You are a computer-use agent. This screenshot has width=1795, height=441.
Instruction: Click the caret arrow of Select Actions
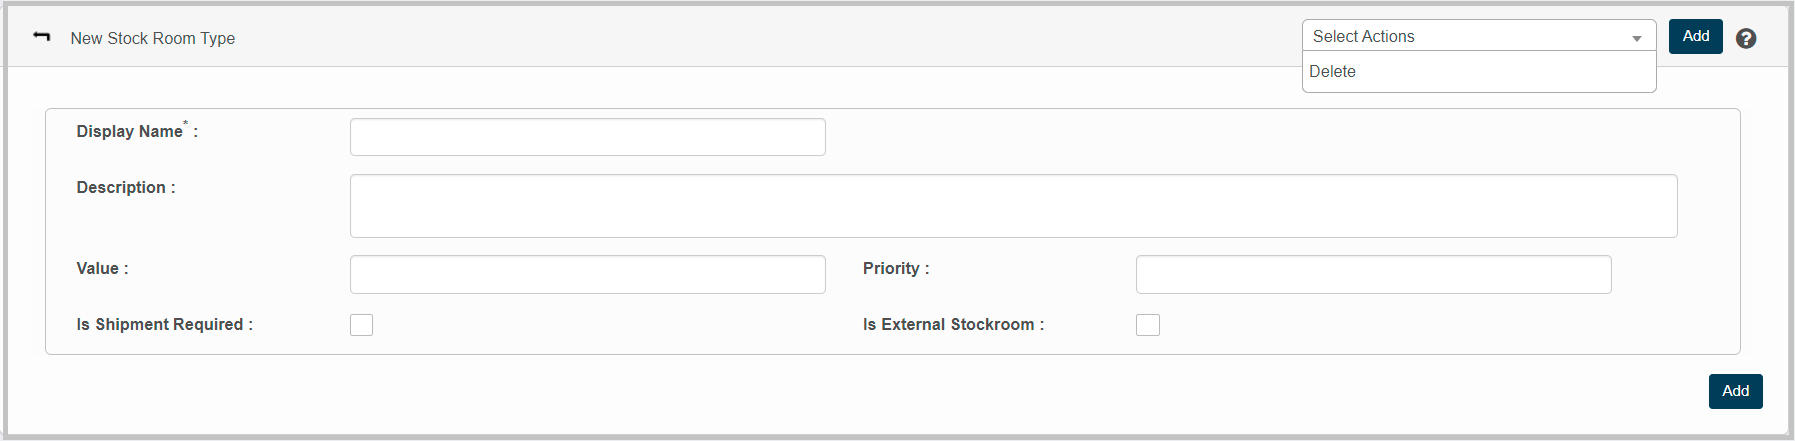(1637, 38)
